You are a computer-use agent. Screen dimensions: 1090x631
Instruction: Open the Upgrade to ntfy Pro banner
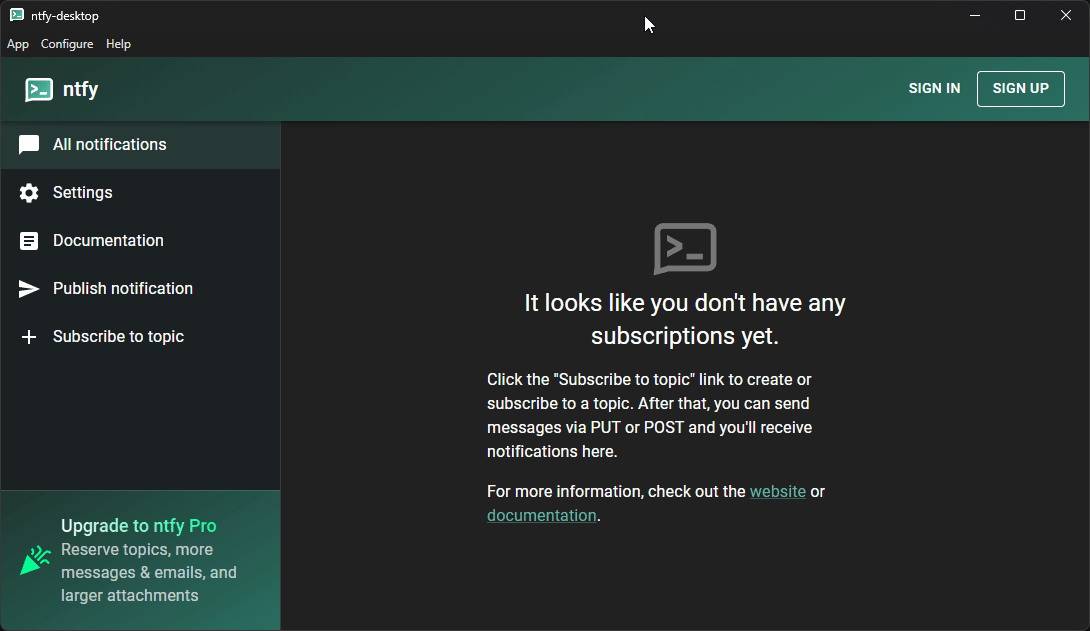tap(140, 560)
